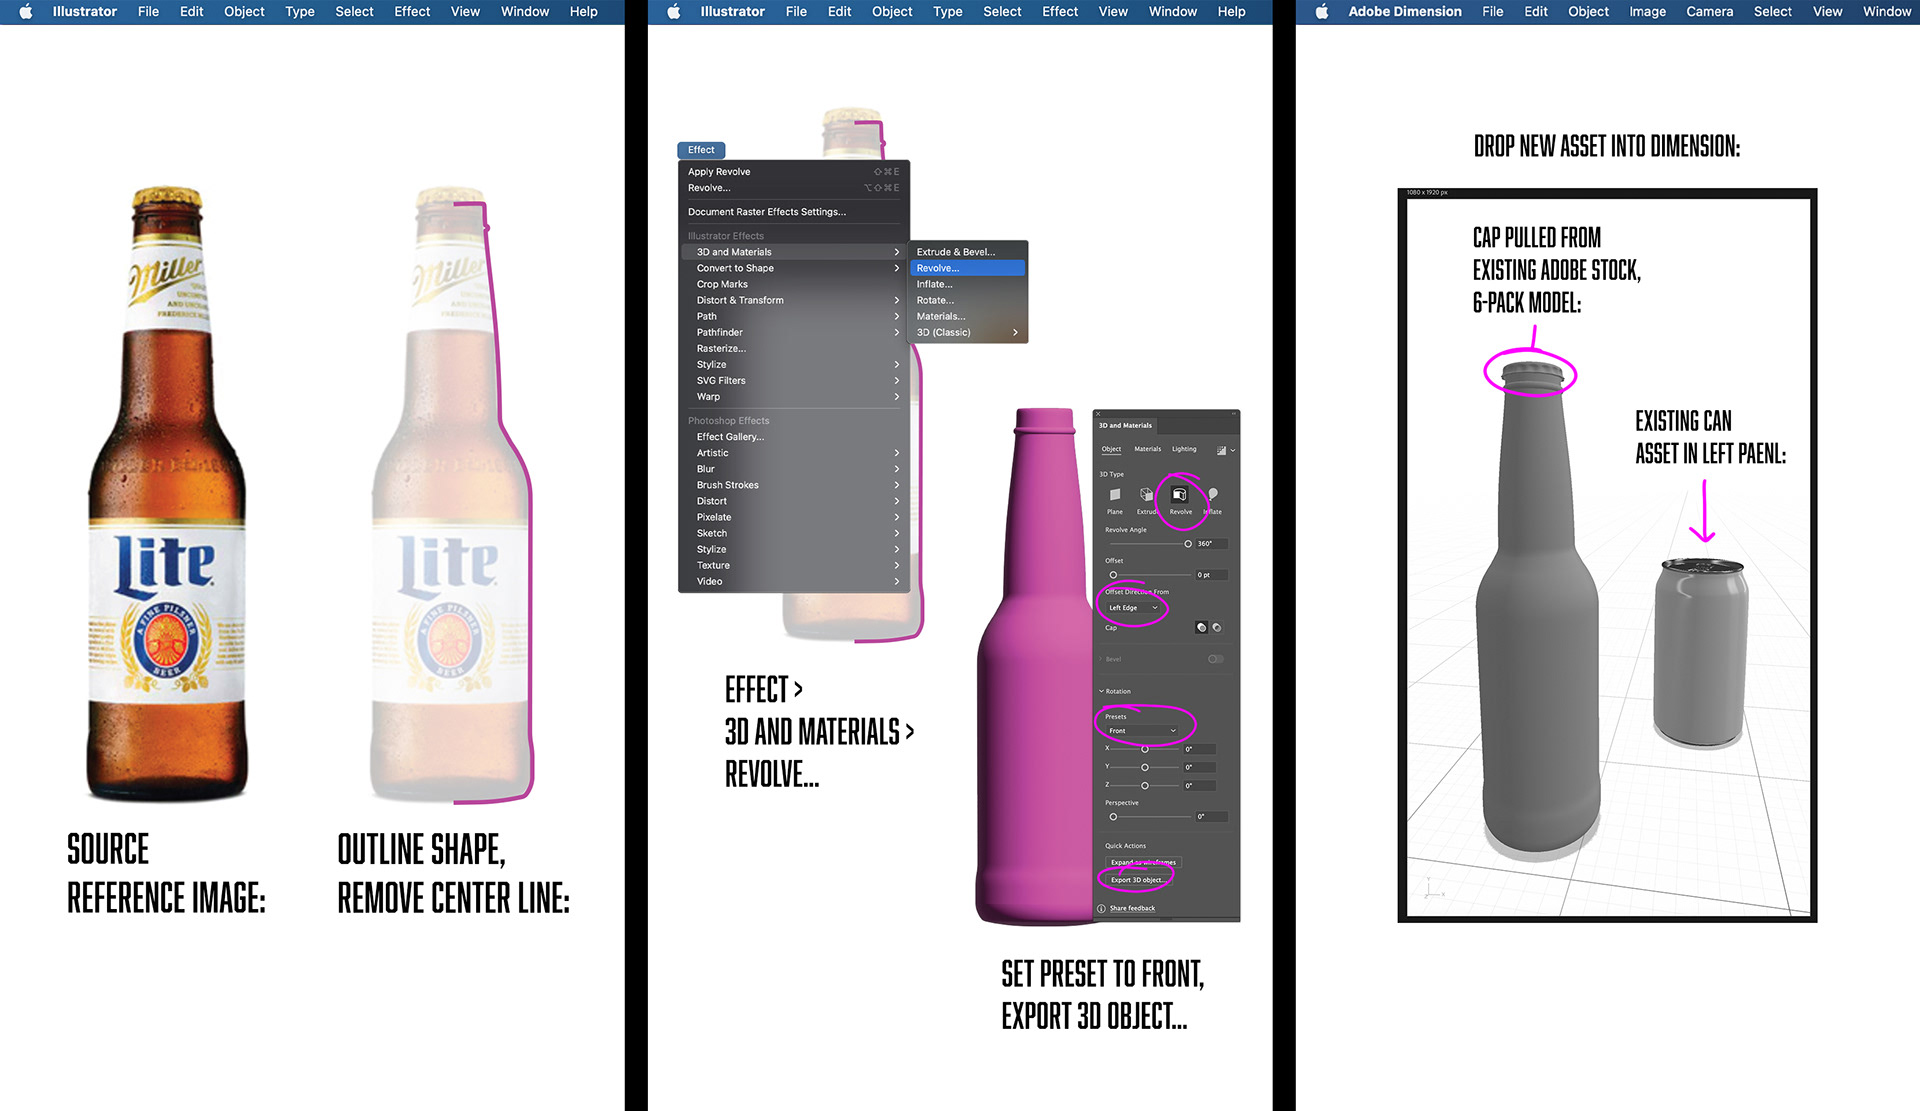The height and width of the screenshot is (1111, 1920).
Task: Click Effect Gallery... menu entry
Action: pos(795,437)
